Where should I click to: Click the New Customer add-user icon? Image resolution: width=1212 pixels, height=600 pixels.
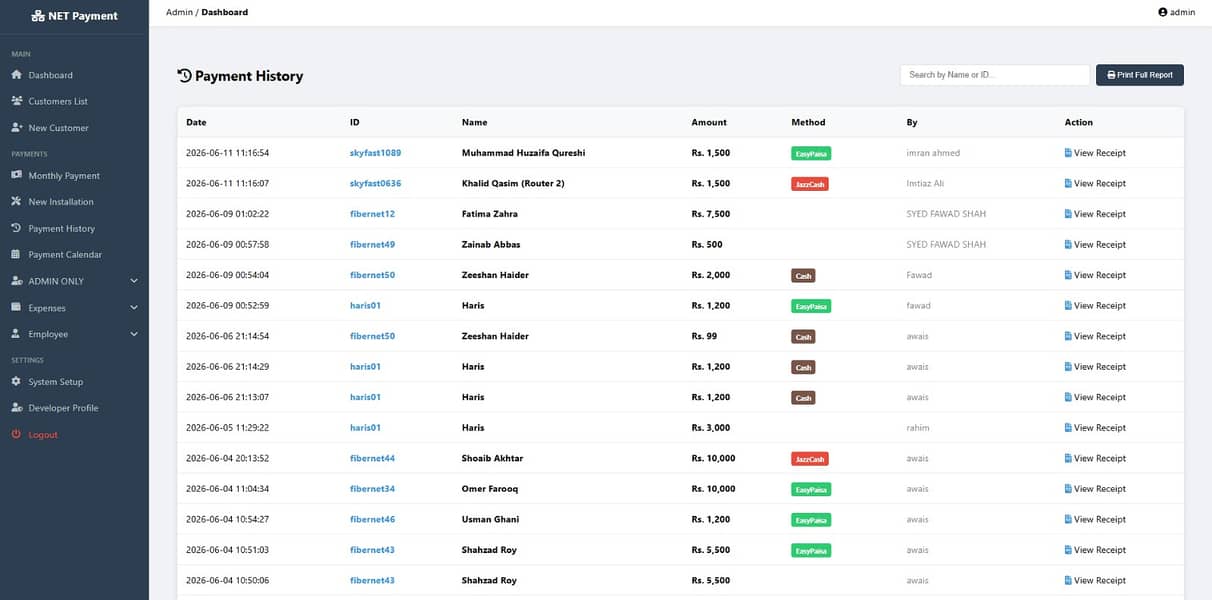coord(17,128)
